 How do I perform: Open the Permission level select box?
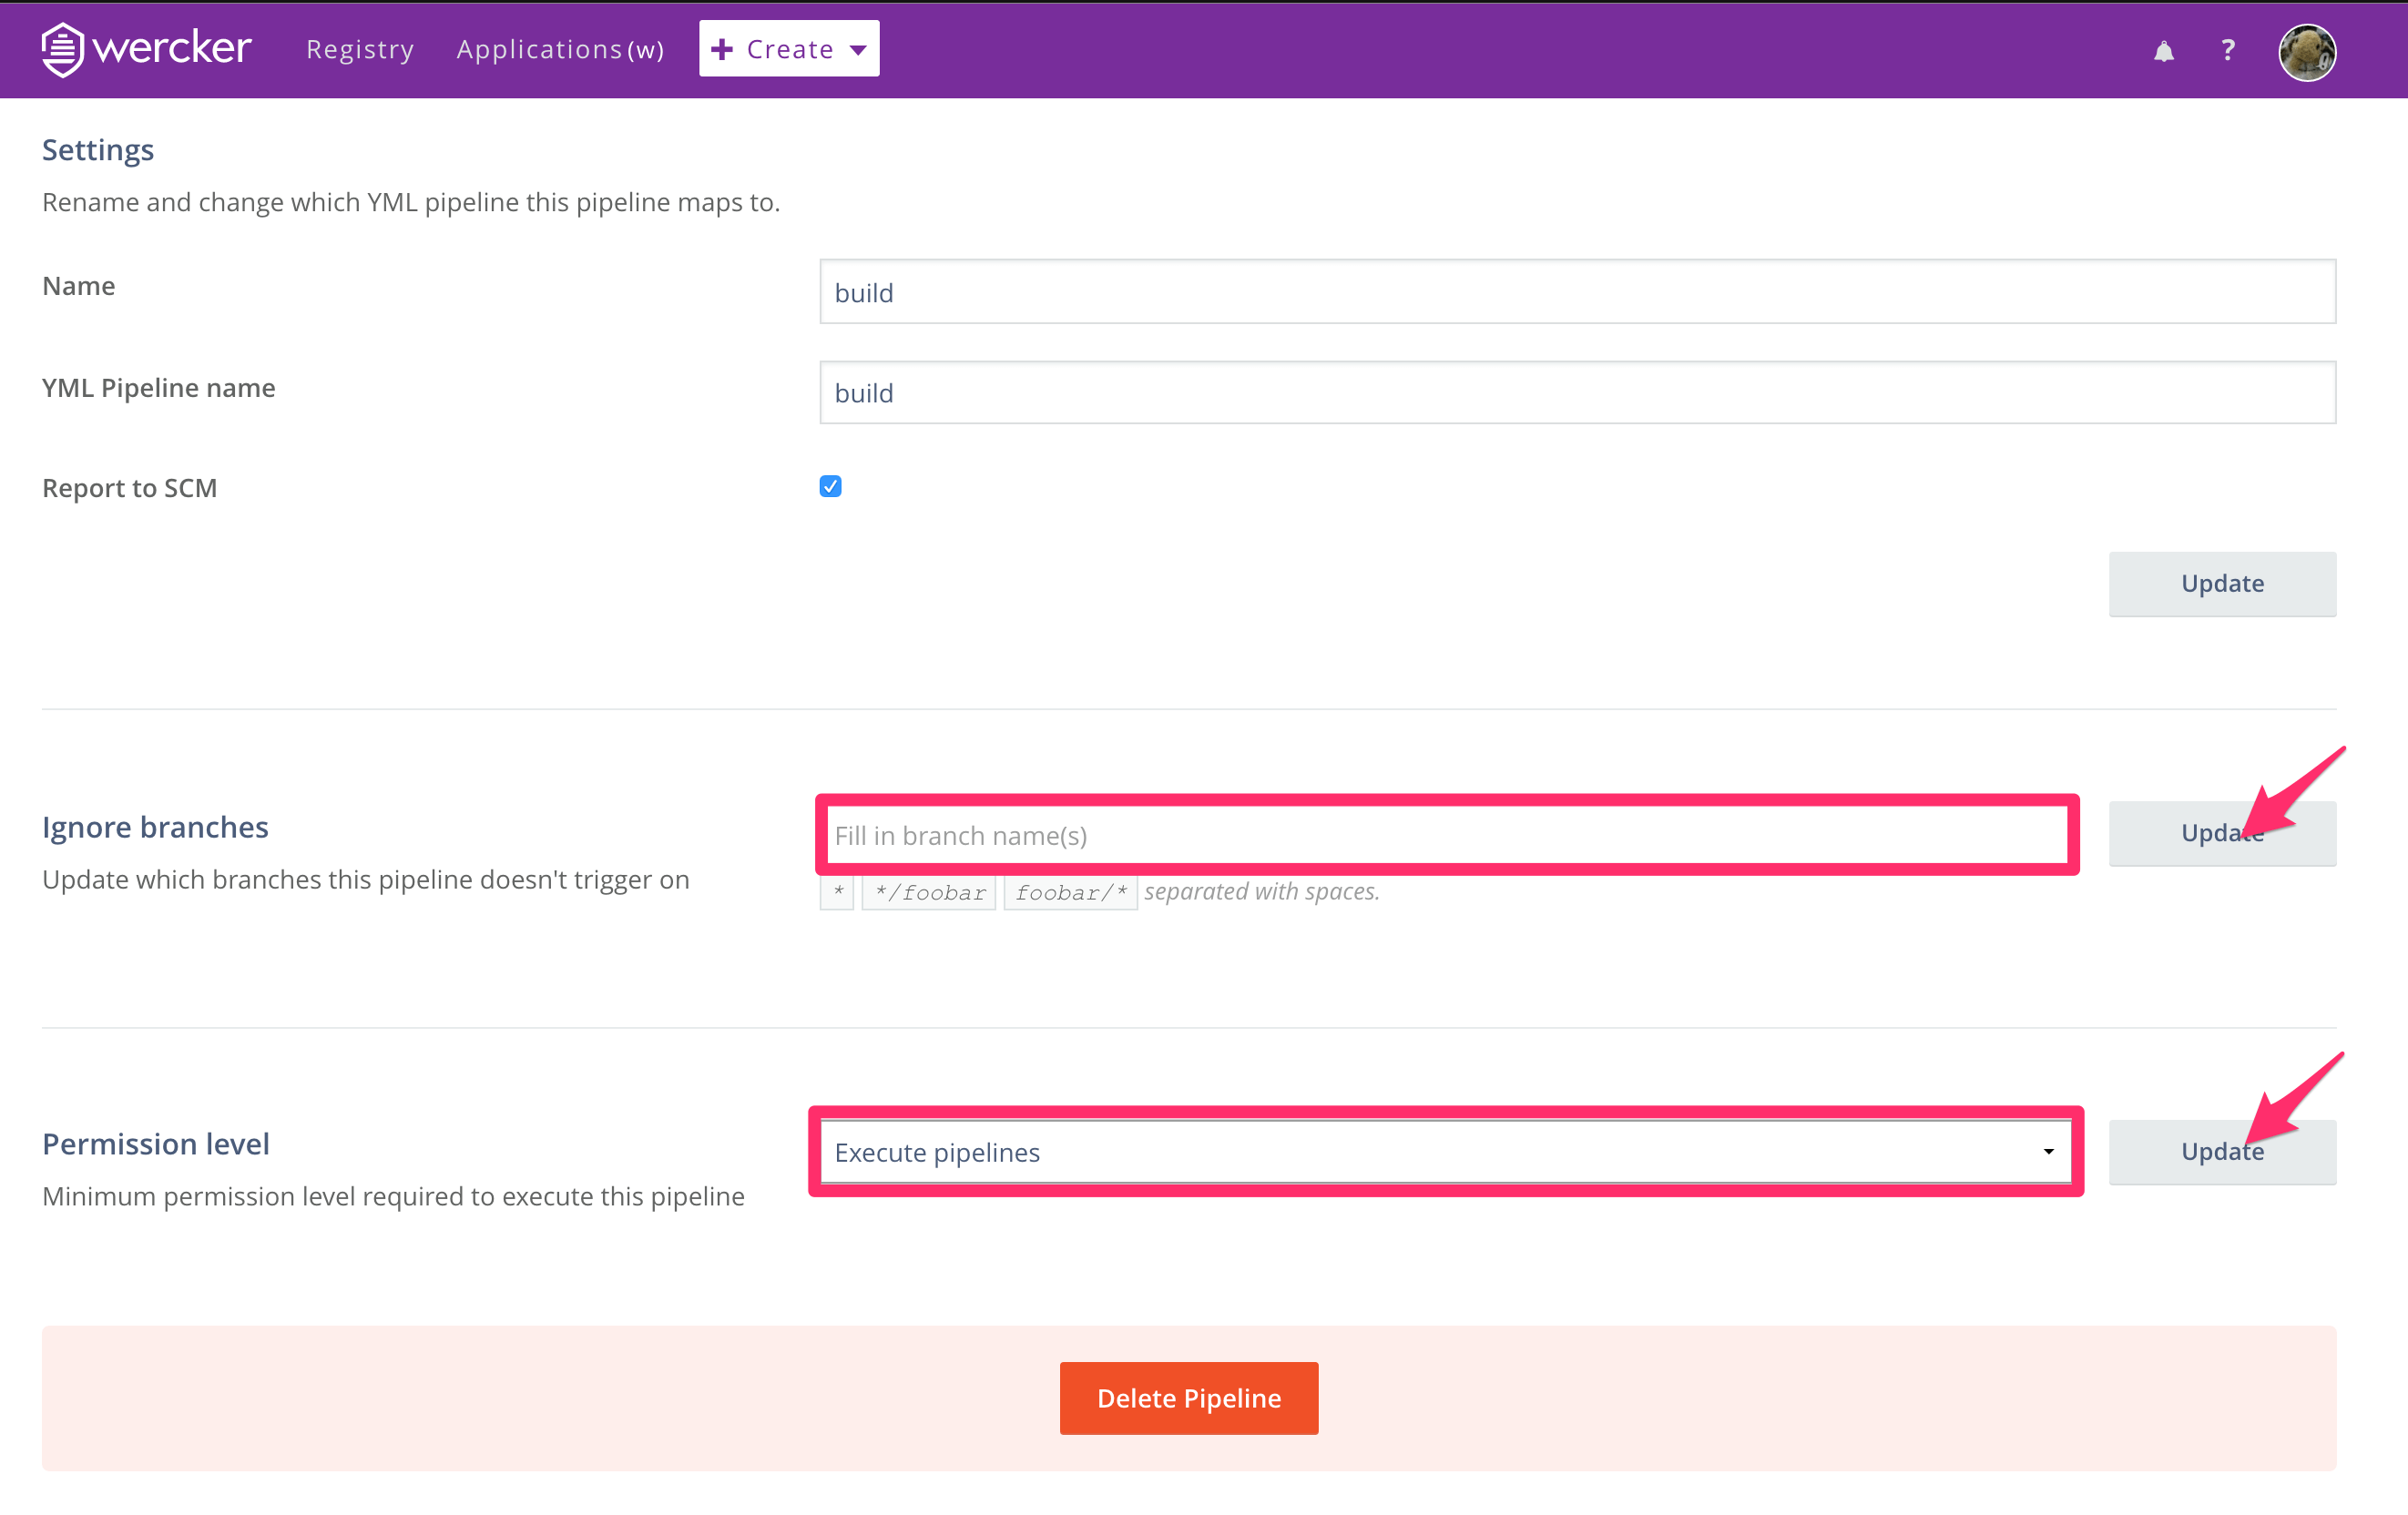[1440, 1152]
